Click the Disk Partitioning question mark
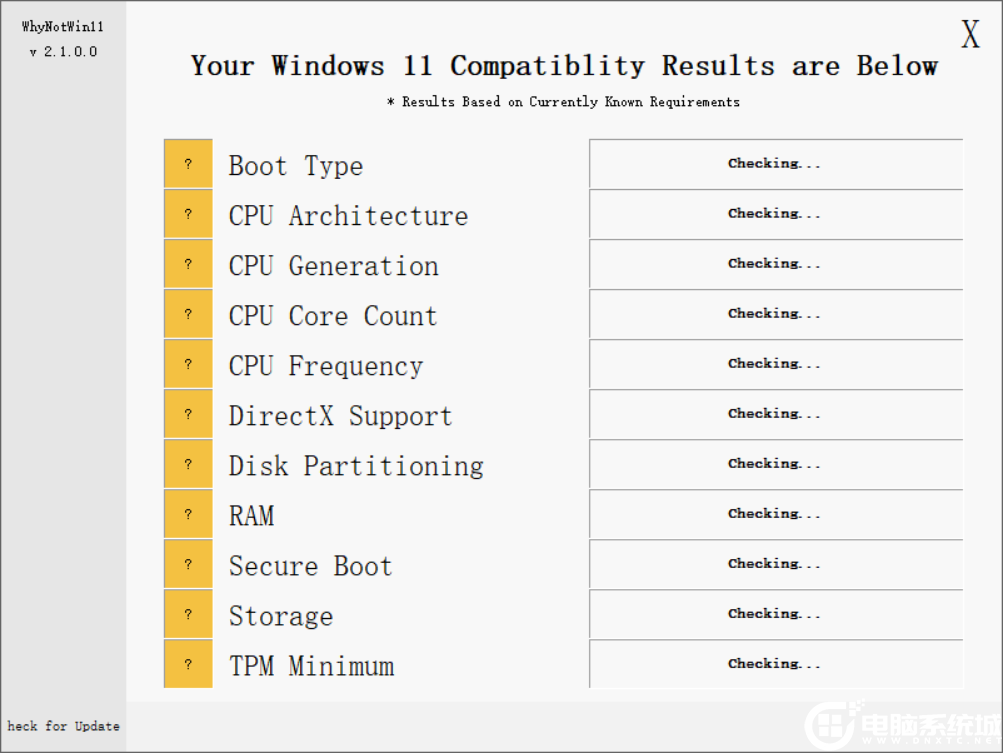 [x=188, y=463]
